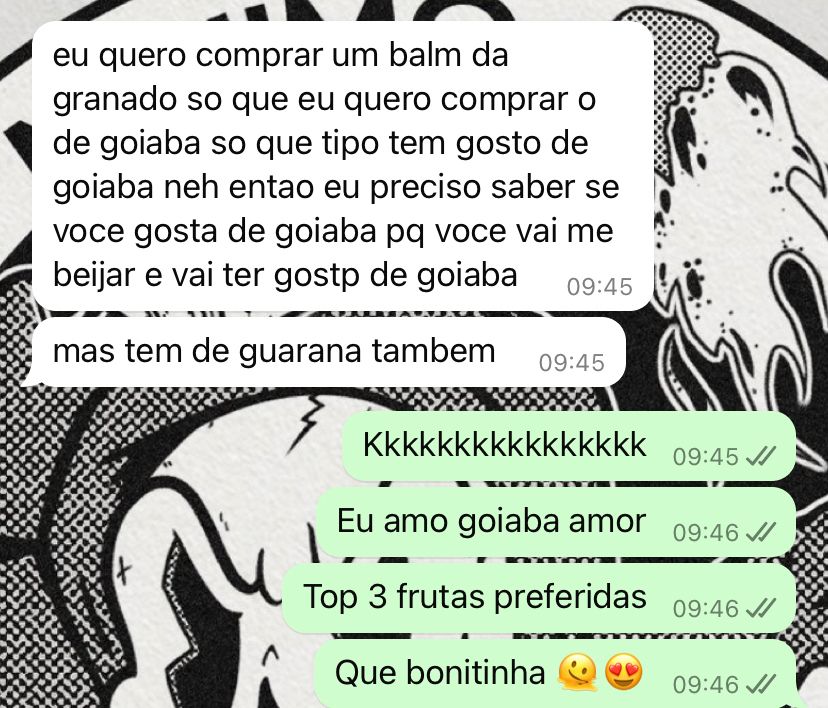The image size is (828, 708).
Task: Select the Eu amo goiaba amor message
Action: click(556, 522)
